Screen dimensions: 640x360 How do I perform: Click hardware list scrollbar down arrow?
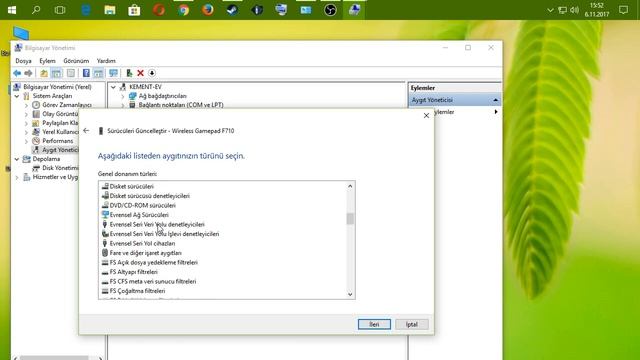tap(350, 294)
